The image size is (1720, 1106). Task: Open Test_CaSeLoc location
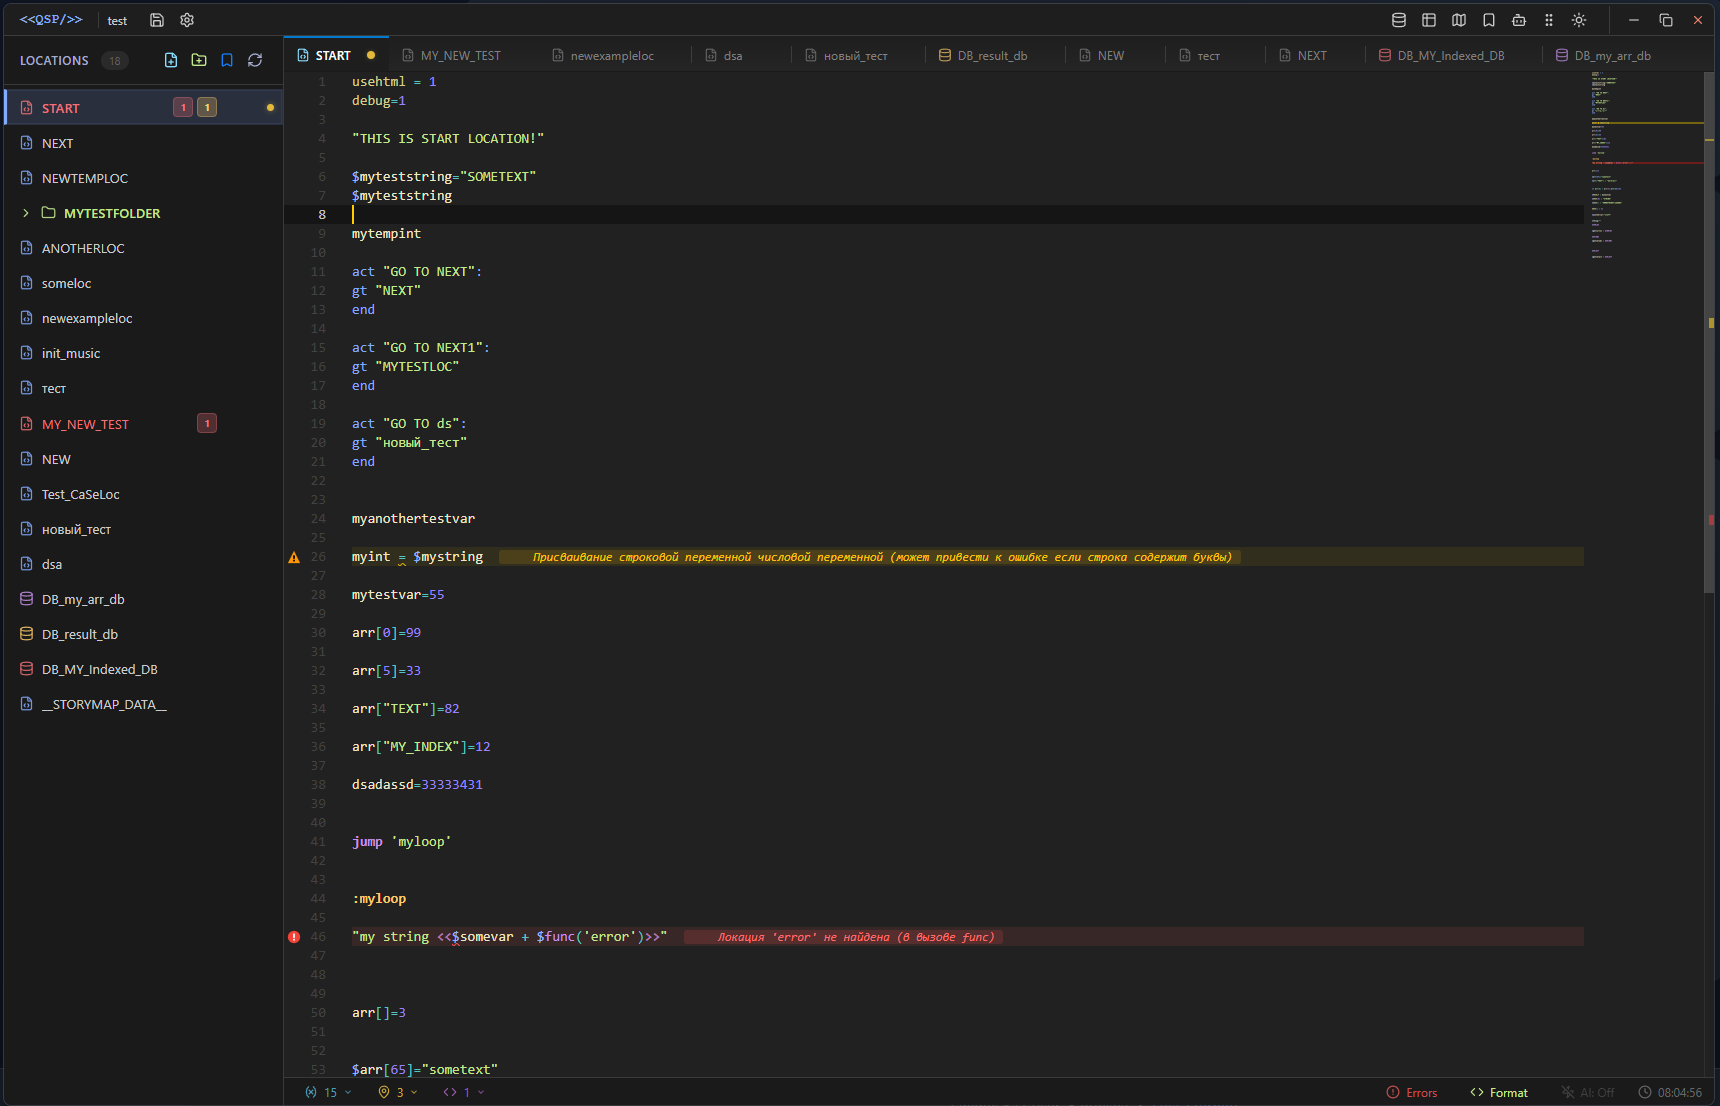(143, 494)
